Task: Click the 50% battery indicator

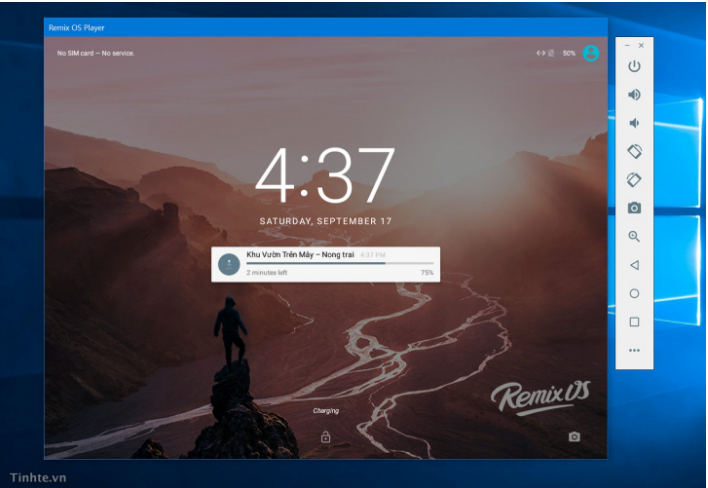Action: [569, 53]
